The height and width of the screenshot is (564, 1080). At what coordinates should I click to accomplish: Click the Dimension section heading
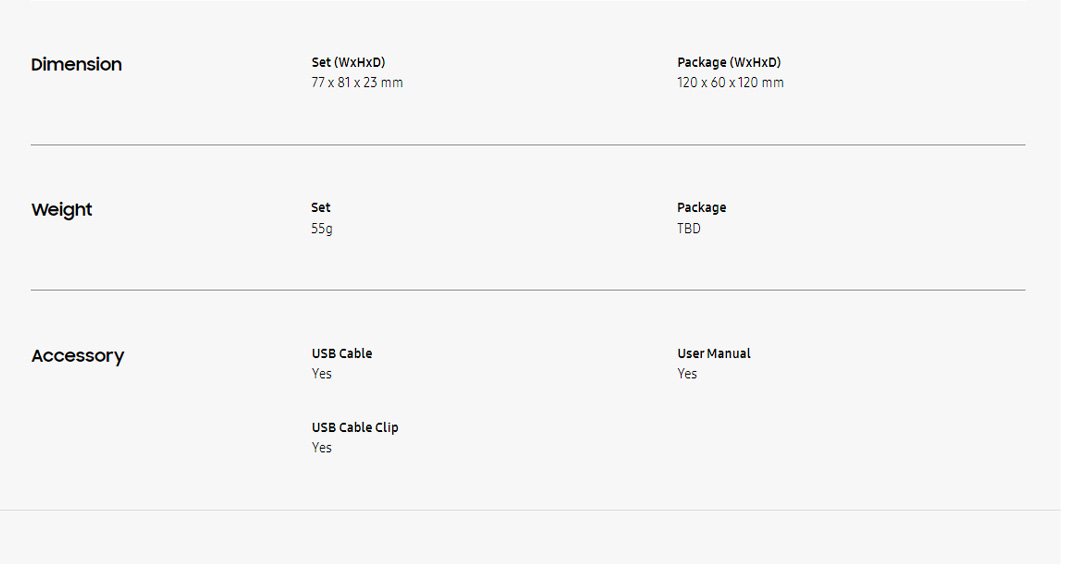(76, 65)
